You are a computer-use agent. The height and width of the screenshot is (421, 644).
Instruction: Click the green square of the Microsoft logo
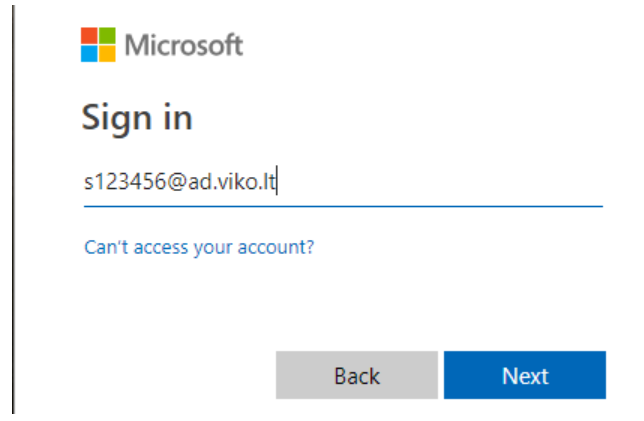pyautogui.click(x=107, y=36)
